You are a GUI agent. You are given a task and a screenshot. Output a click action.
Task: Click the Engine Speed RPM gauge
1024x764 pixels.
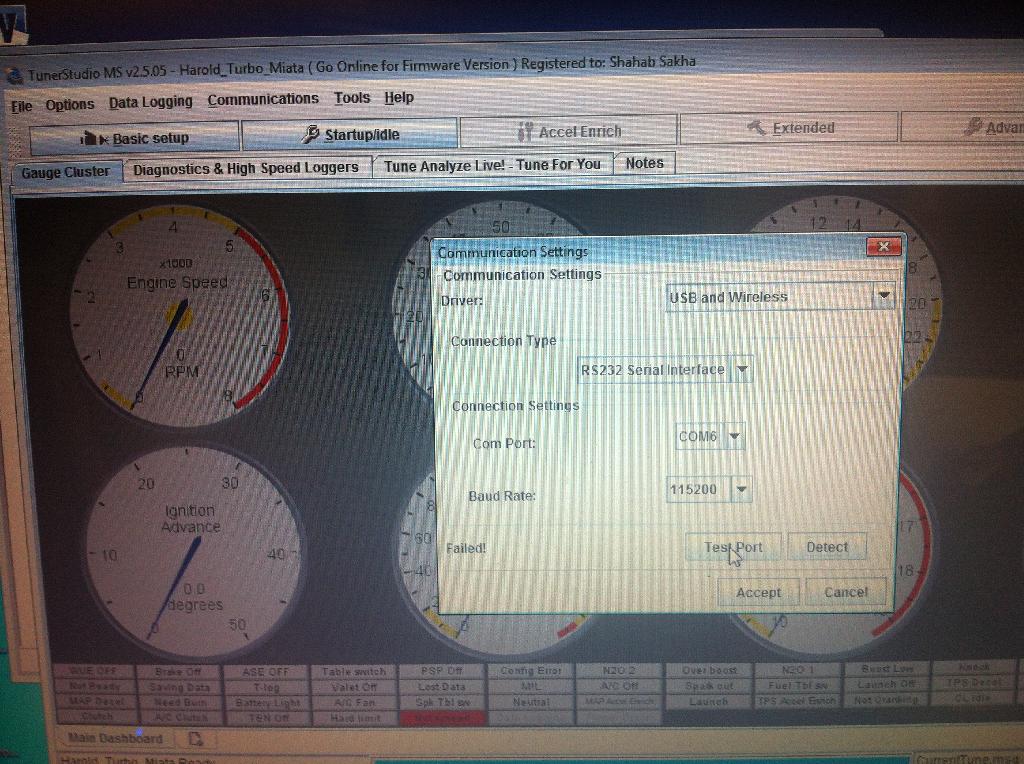click(179, 317)
